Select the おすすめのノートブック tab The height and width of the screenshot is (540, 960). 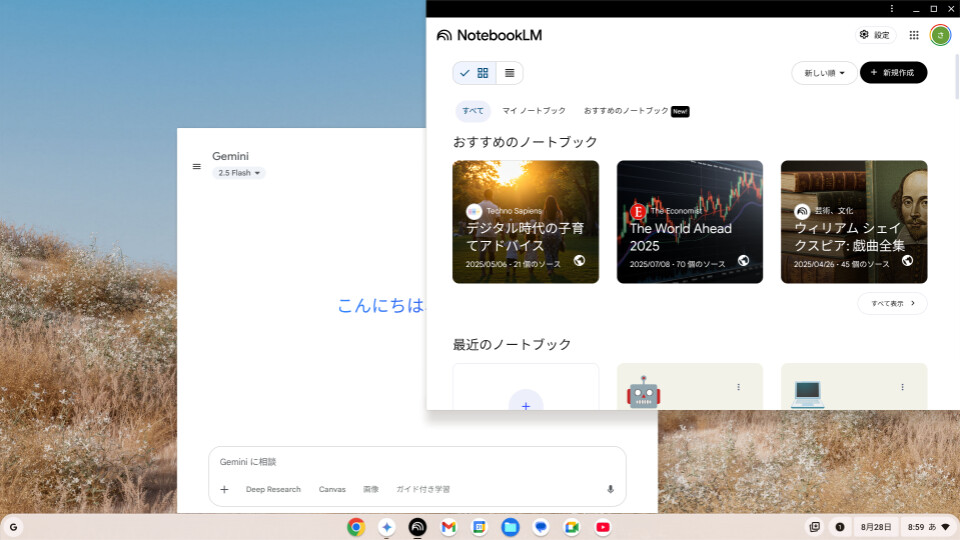(626, 111)
